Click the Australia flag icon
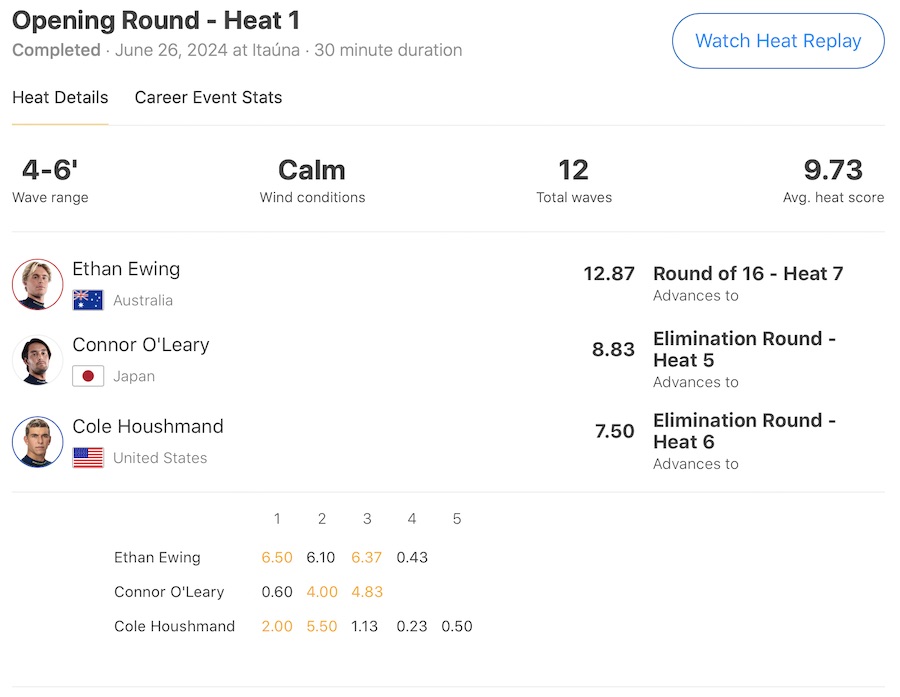 [88, 300]
